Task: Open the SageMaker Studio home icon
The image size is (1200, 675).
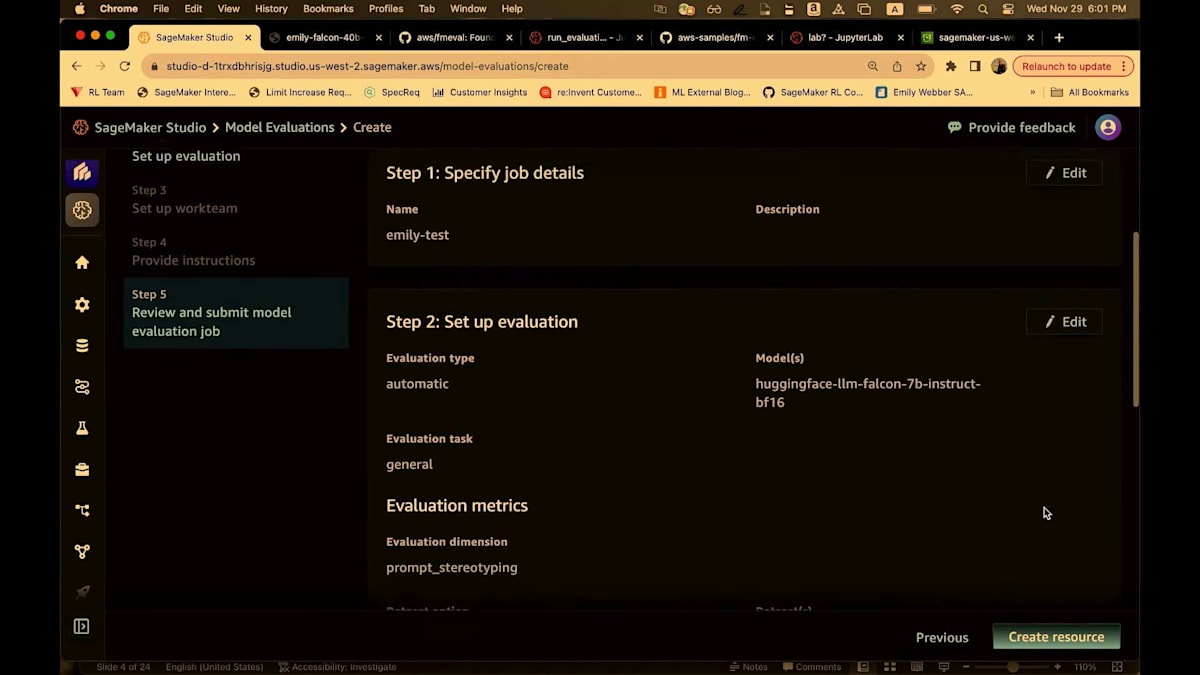Action: pos(82,262)
